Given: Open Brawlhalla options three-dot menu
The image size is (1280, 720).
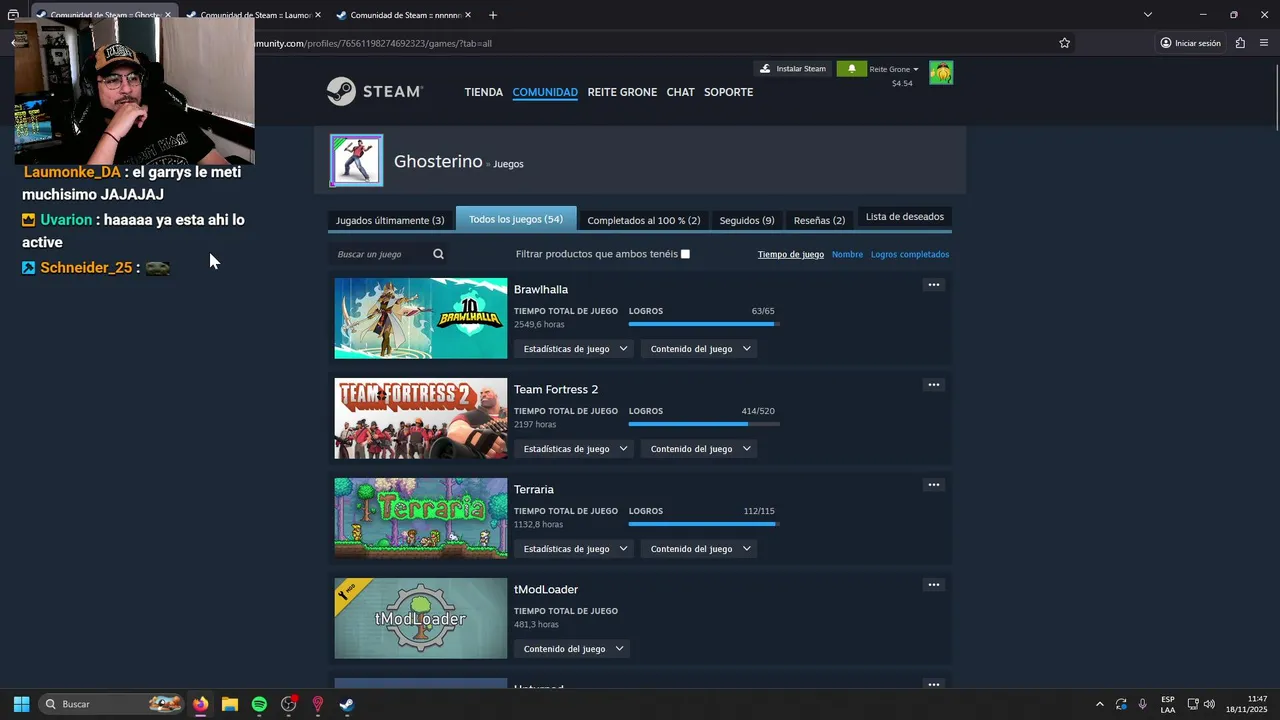Looking at the screenshot, I should tap(934, 285).
